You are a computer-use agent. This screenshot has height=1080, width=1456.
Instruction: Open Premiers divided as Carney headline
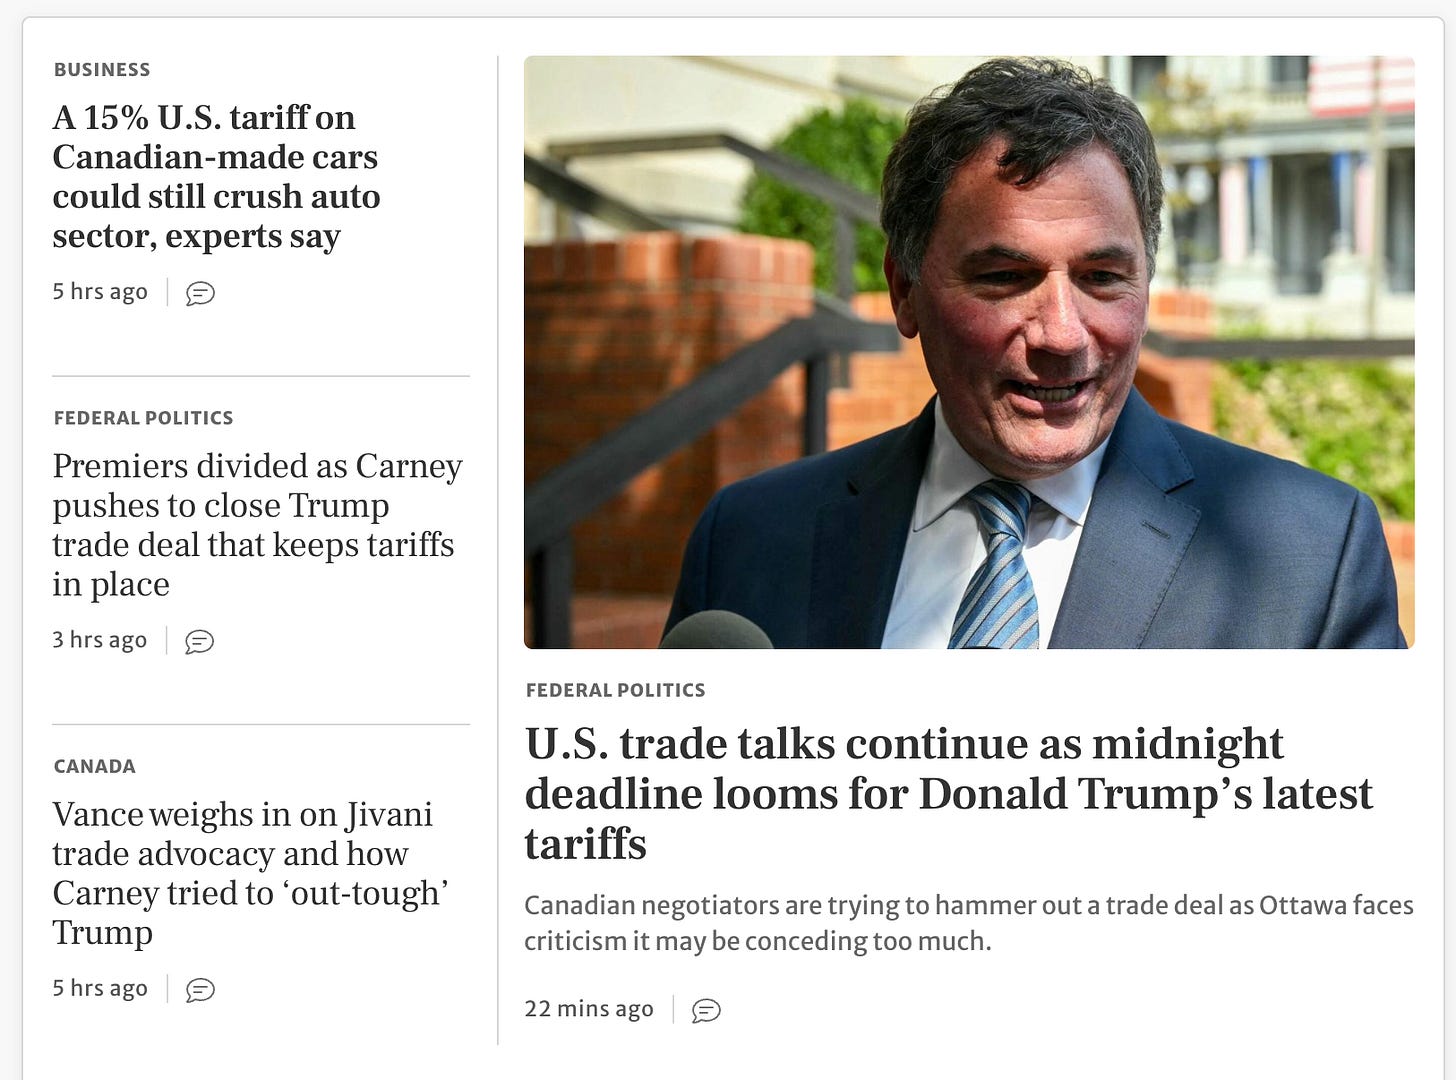[257, 524]
